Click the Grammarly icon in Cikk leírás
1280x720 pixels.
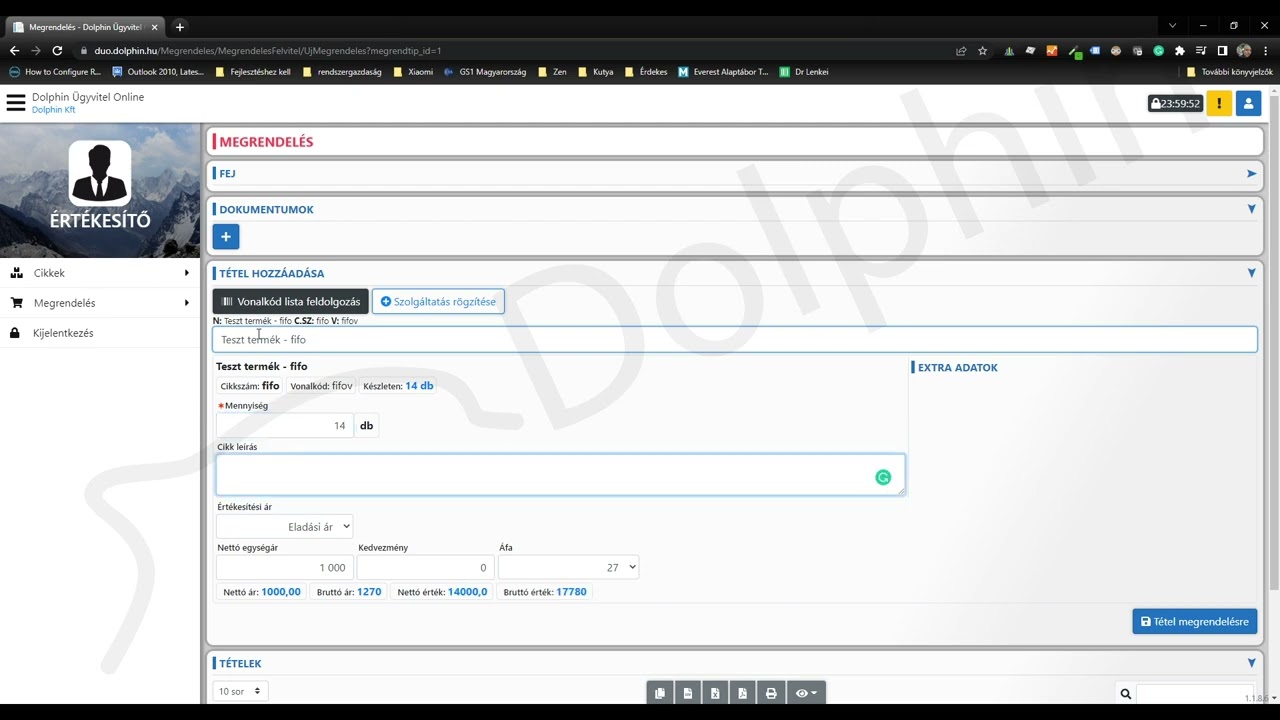click(x=883, y=477)
